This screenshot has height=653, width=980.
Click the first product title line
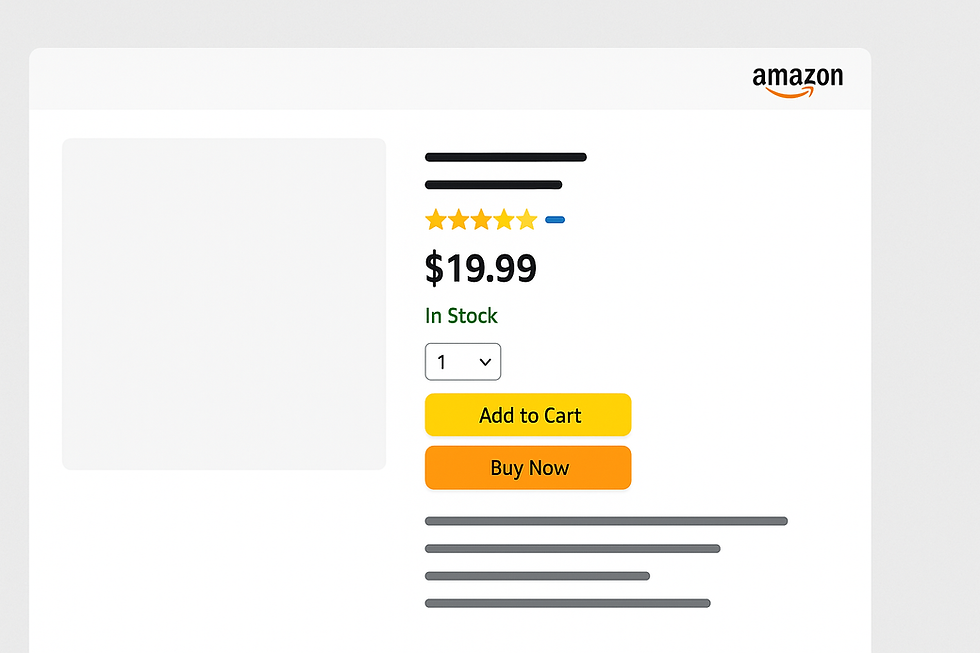pyautogui.click(x=506, y=157)
